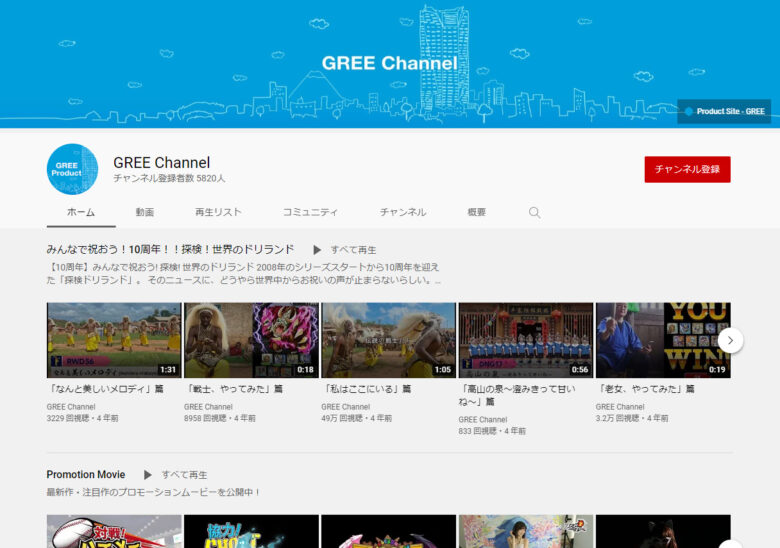Click text 最新作・注目作のプロモーションムービーを公開中！
Viewport: 780px width, 548px height.
point(153,492)
